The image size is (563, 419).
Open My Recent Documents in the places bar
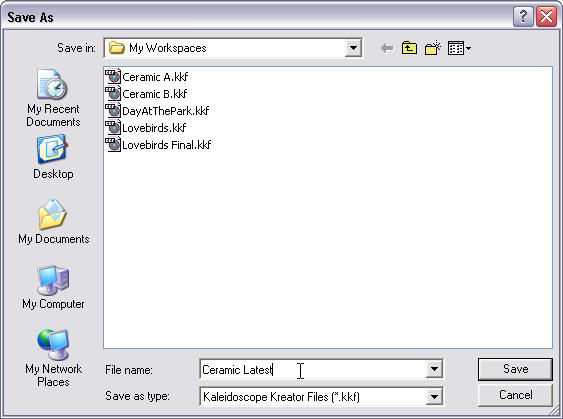(x=53, y=98)
